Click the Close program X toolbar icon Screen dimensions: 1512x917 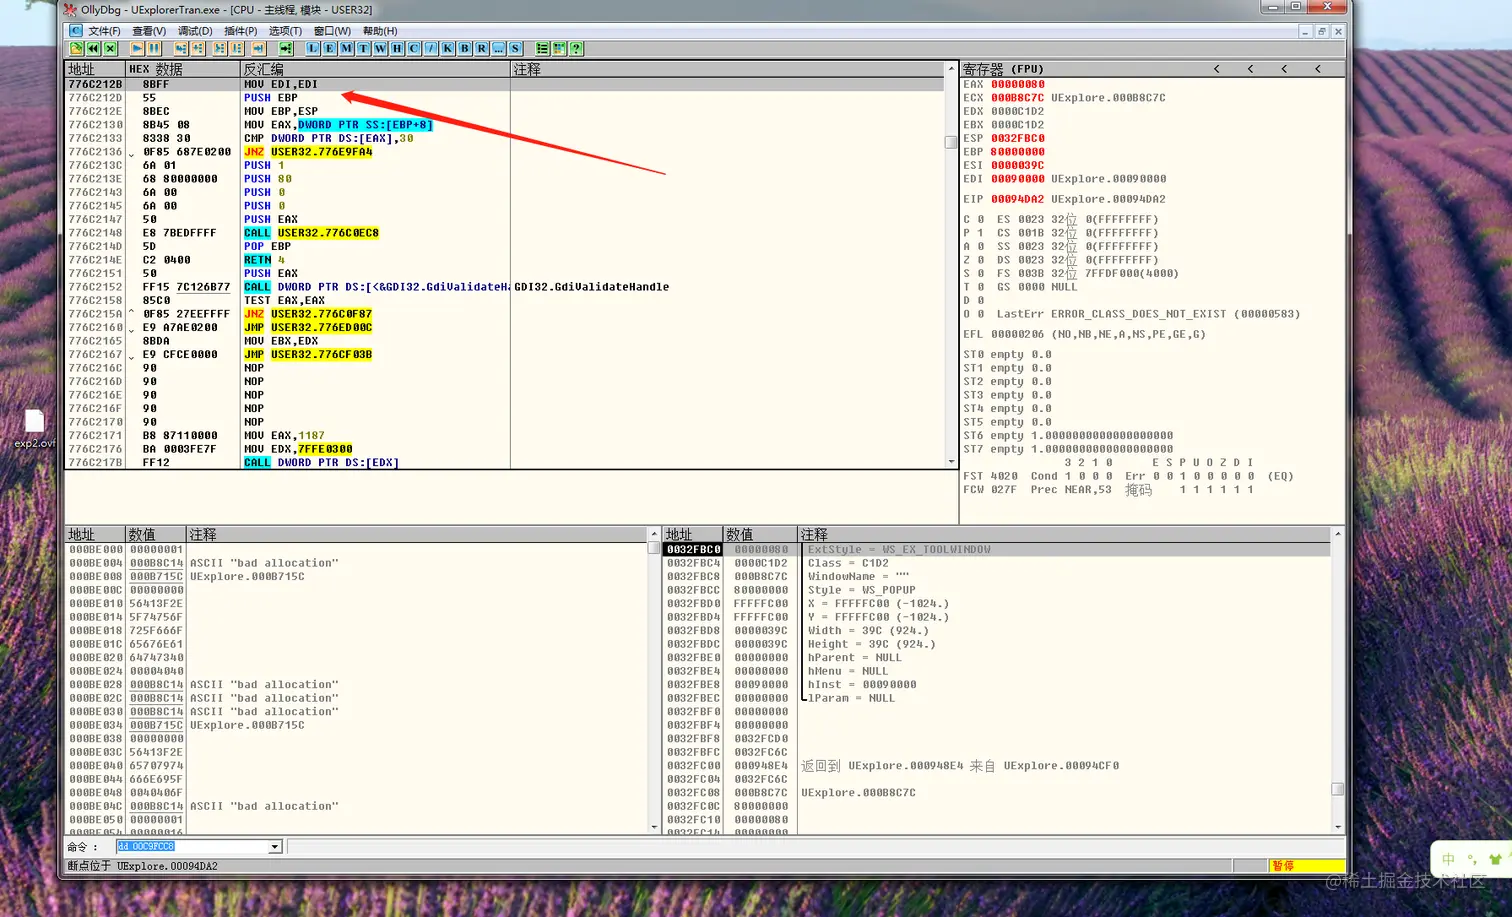(x=110, y=48)
